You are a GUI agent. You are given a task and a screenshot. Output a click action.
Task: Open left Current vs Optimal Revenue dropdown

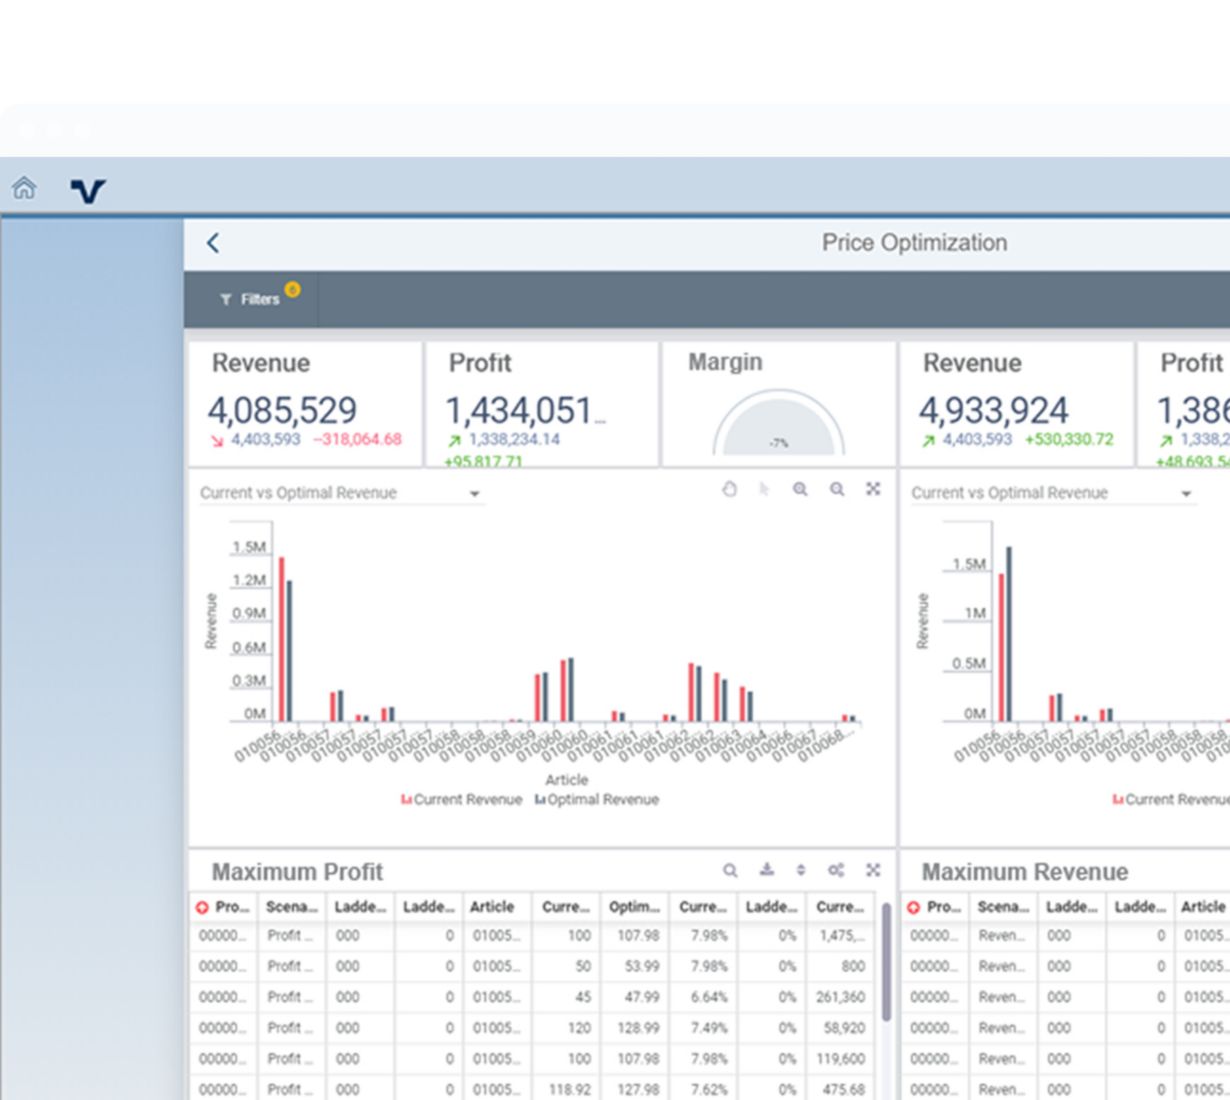(x=475, y=494)
